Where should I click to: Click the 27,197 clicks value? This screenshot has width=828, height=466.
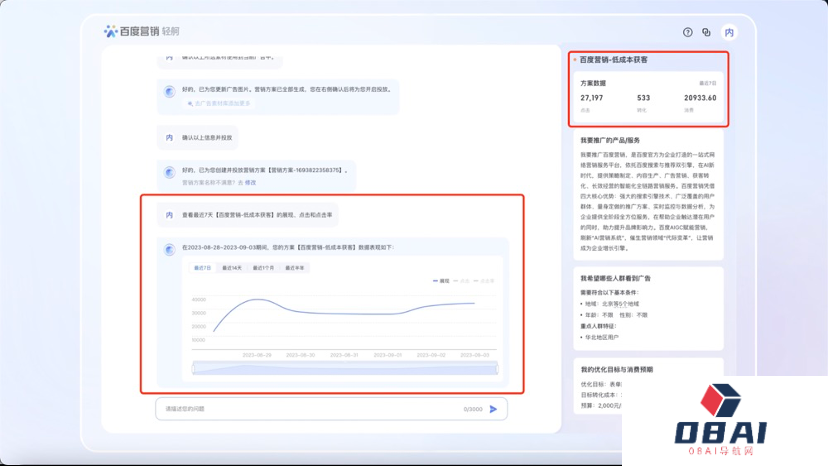[591, 98]
